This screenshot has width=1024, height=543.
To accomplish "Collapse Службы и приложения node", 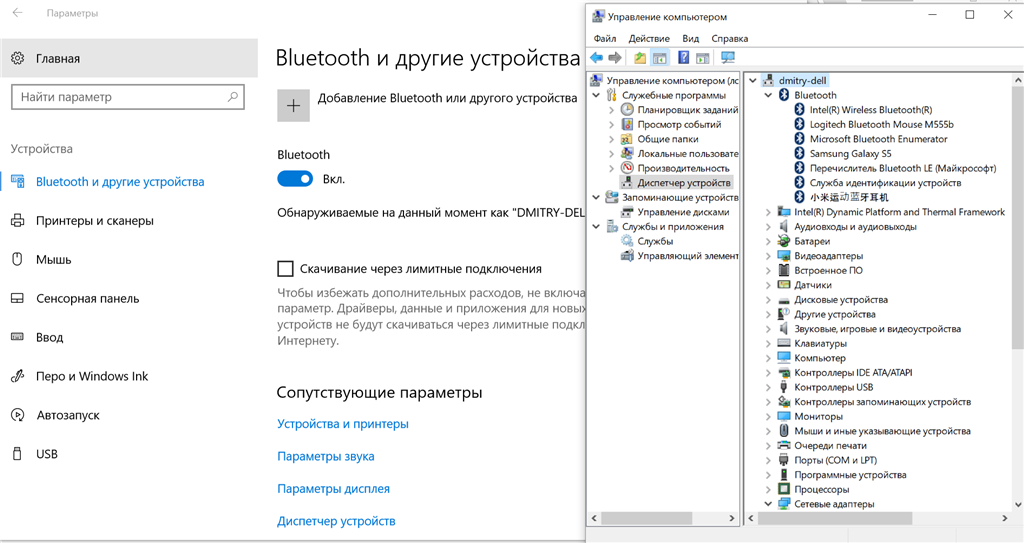I will pyautogui.click(x=596, y=227).
